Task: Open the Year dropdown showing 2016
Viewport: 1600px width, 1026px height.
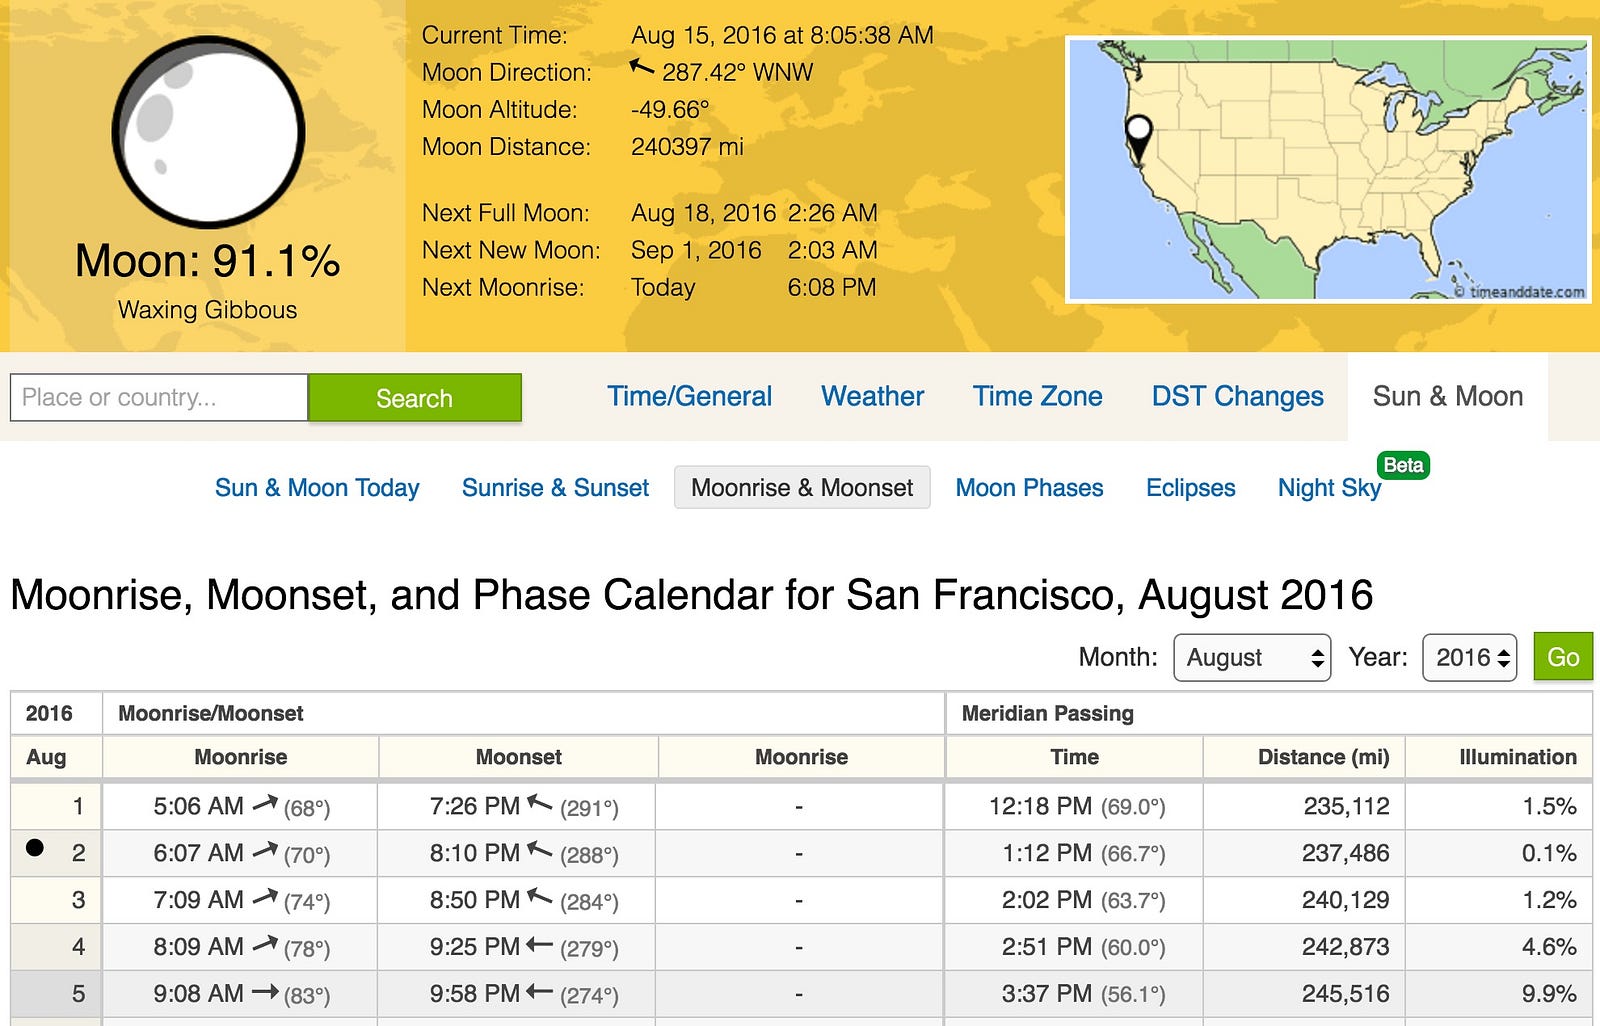Action: point(1470,657)
